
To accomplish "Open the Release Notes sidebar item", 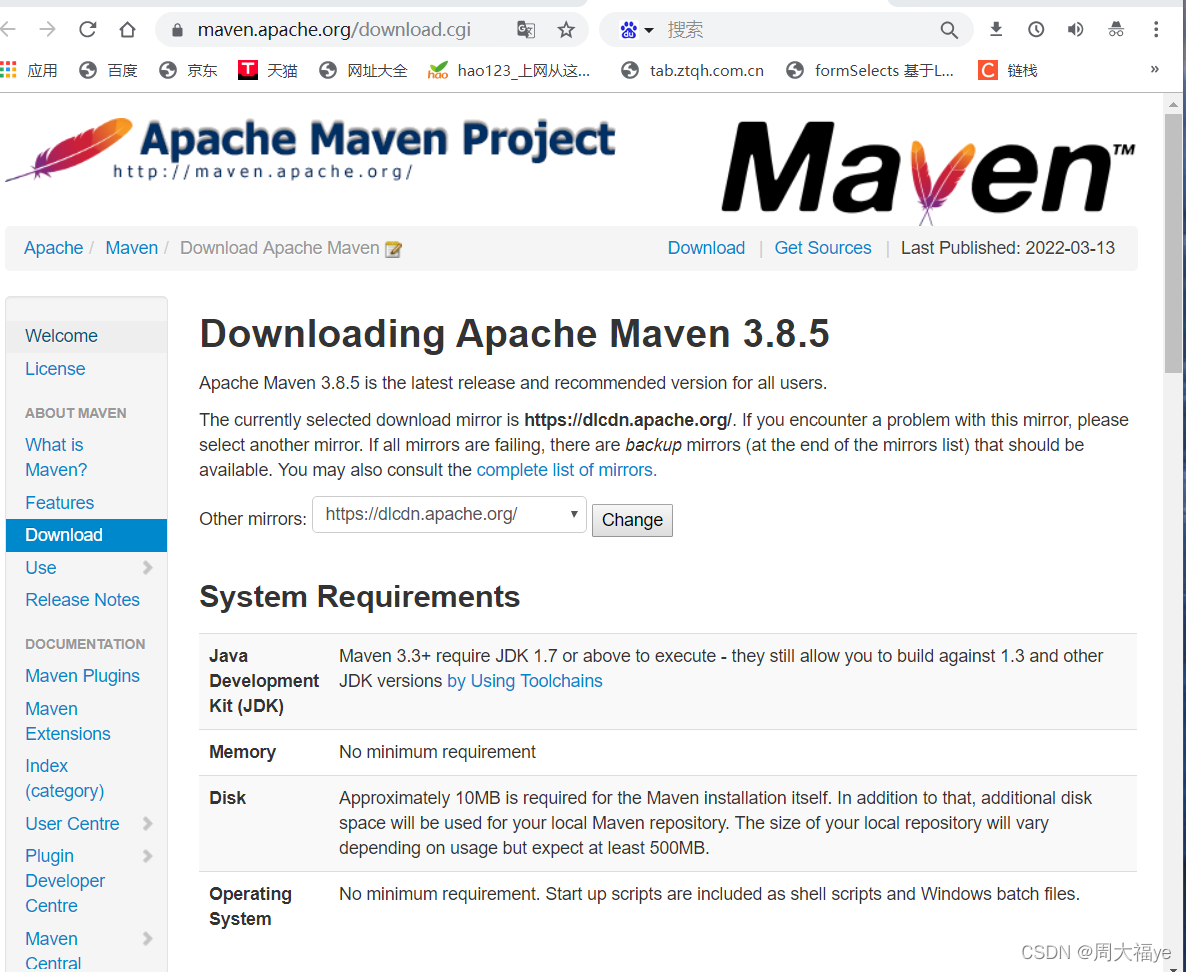I will coord(86,600).
